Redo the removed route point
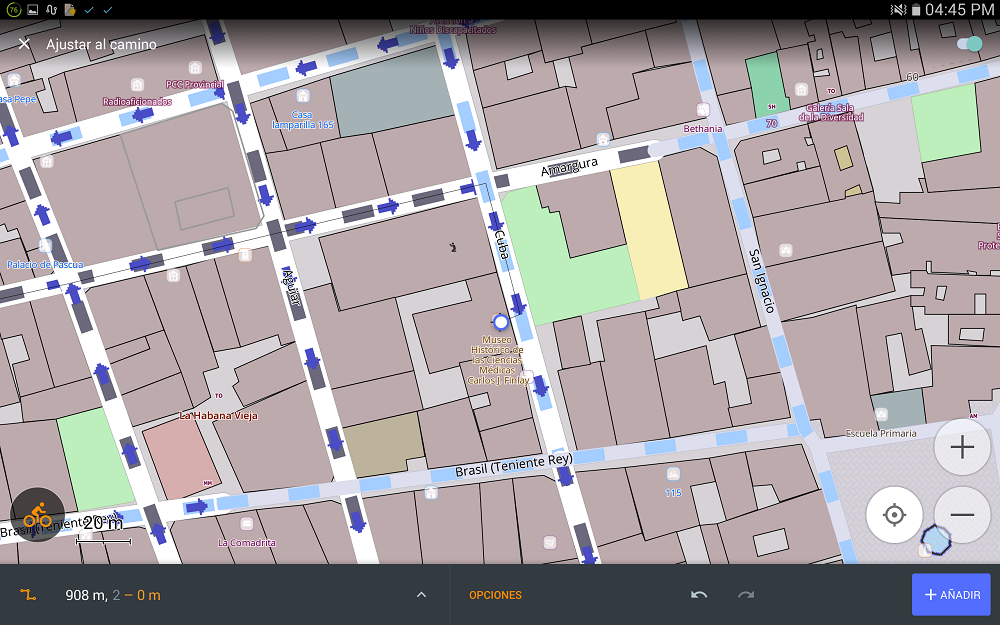Screen dimensions: 1000x625 coord(746,595)
